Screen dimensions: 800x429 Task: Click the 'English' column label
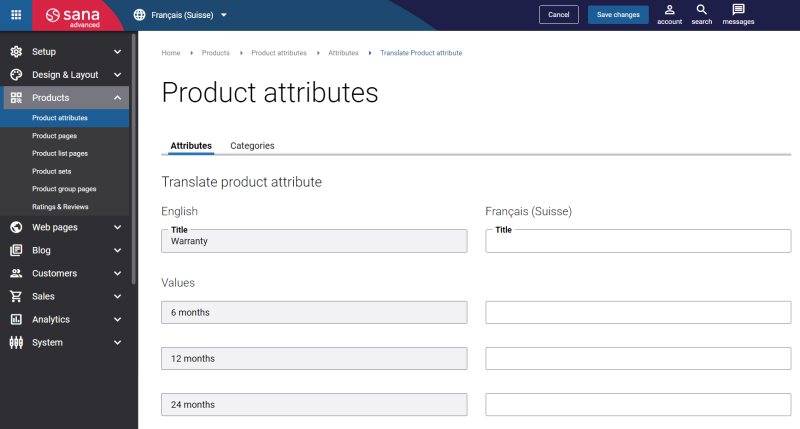coord(180,211)
